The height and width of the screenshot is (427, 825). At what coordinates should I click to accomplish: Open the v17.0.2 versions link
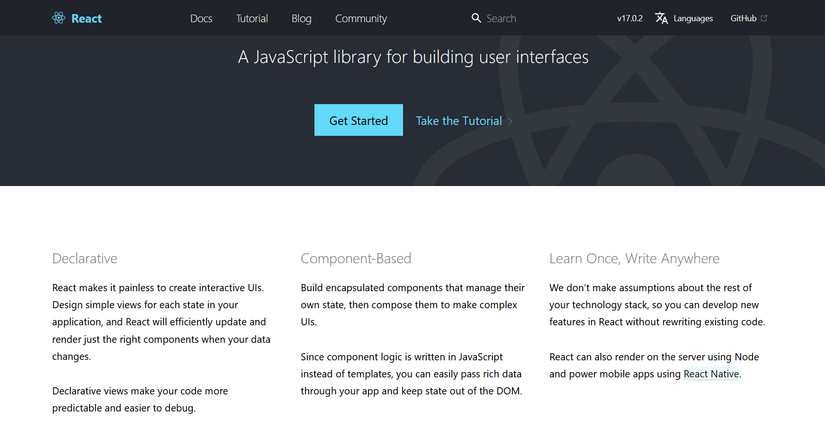point(630,18)
